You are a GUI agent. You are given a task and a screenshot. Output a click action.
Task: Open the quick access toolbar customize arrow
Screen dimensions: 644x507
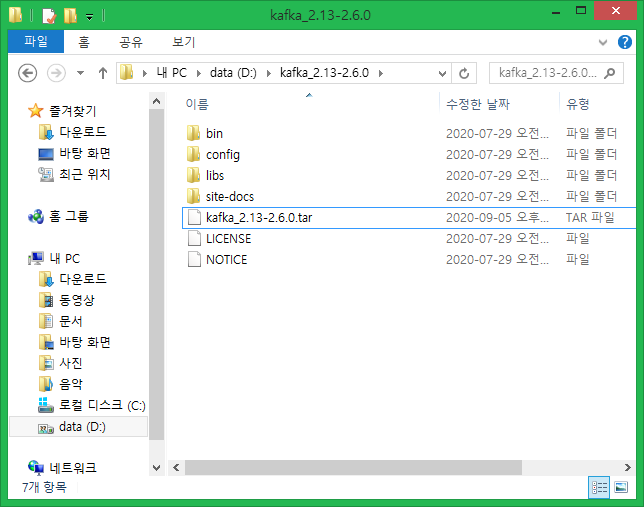(x=89, y=16)
